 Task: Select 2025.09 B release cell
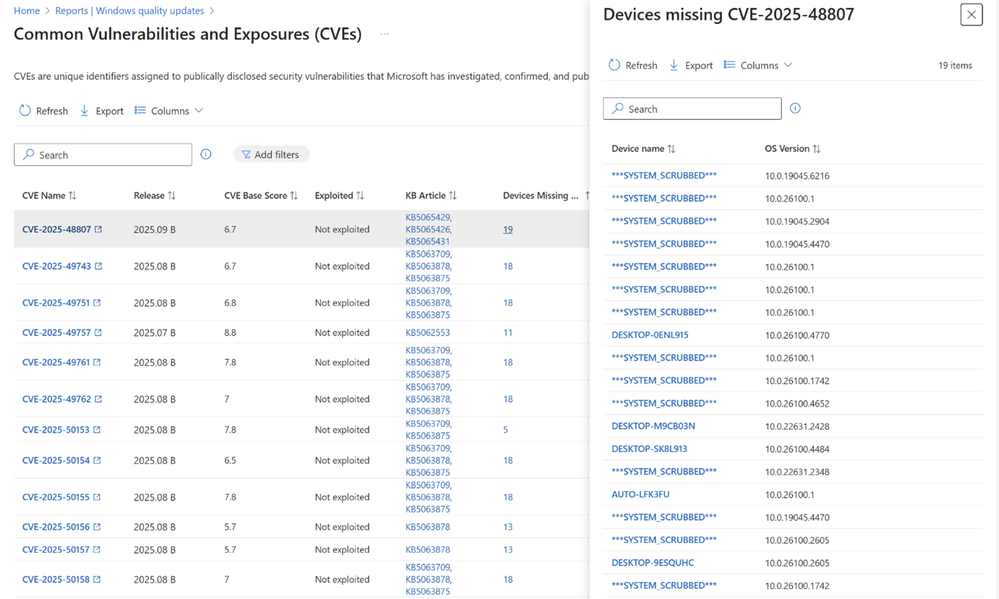click(155, 229)
